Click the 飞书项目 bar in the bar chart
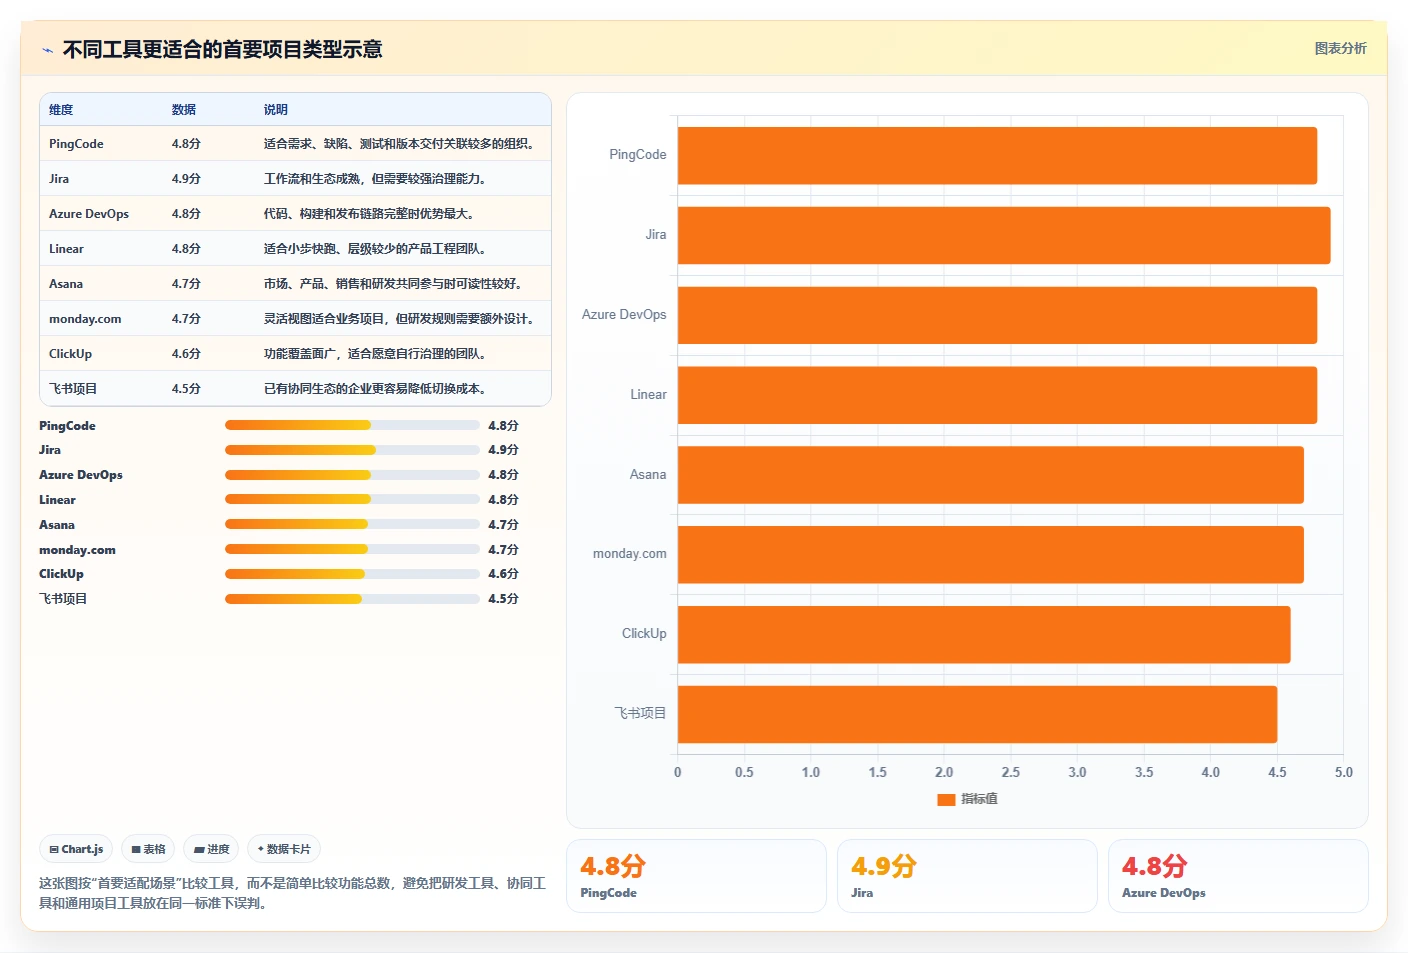Viewport: 1408px width, 953px height. pyautogui.click(x=977, y=714)
